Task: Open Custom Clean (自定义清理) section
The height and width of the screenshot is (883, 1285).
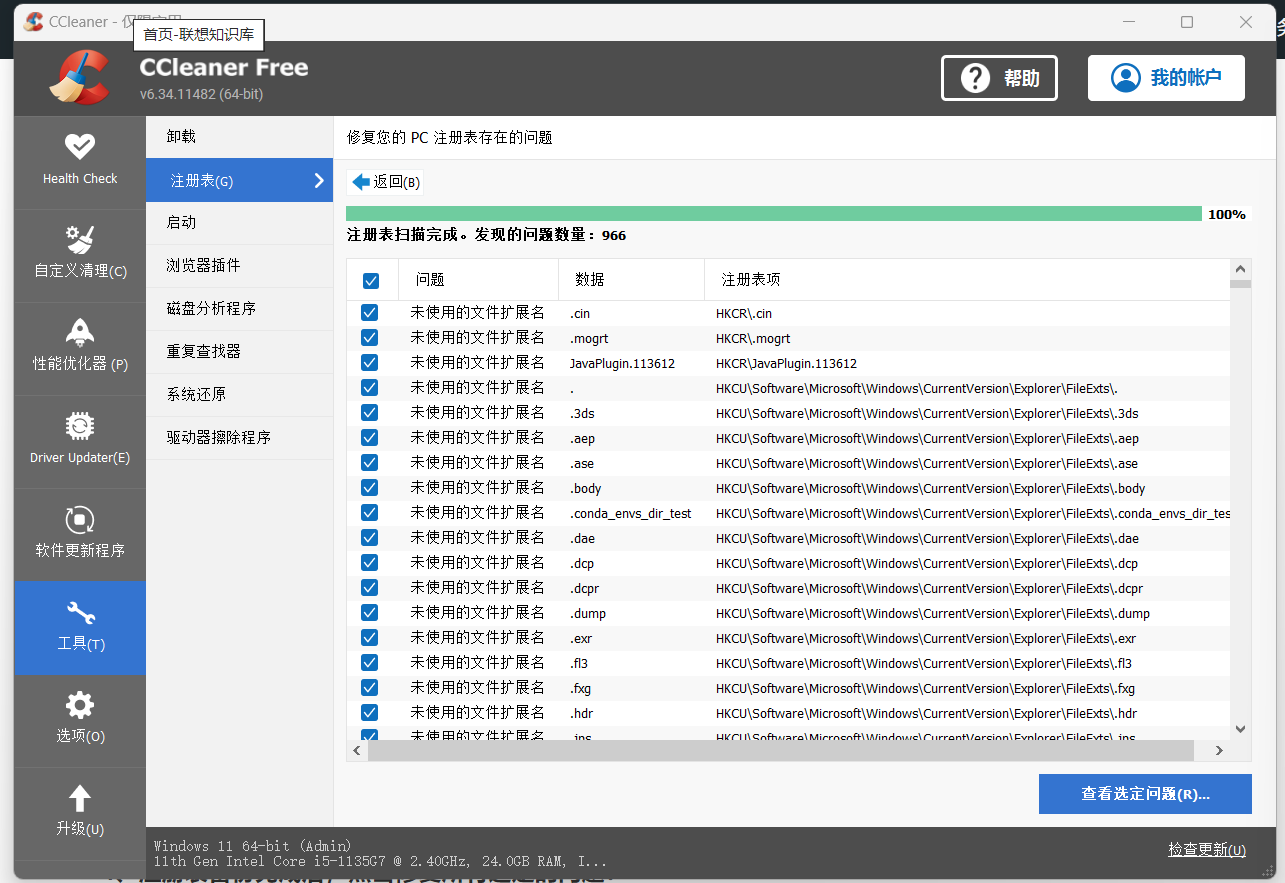Action: tap(80, 255)
